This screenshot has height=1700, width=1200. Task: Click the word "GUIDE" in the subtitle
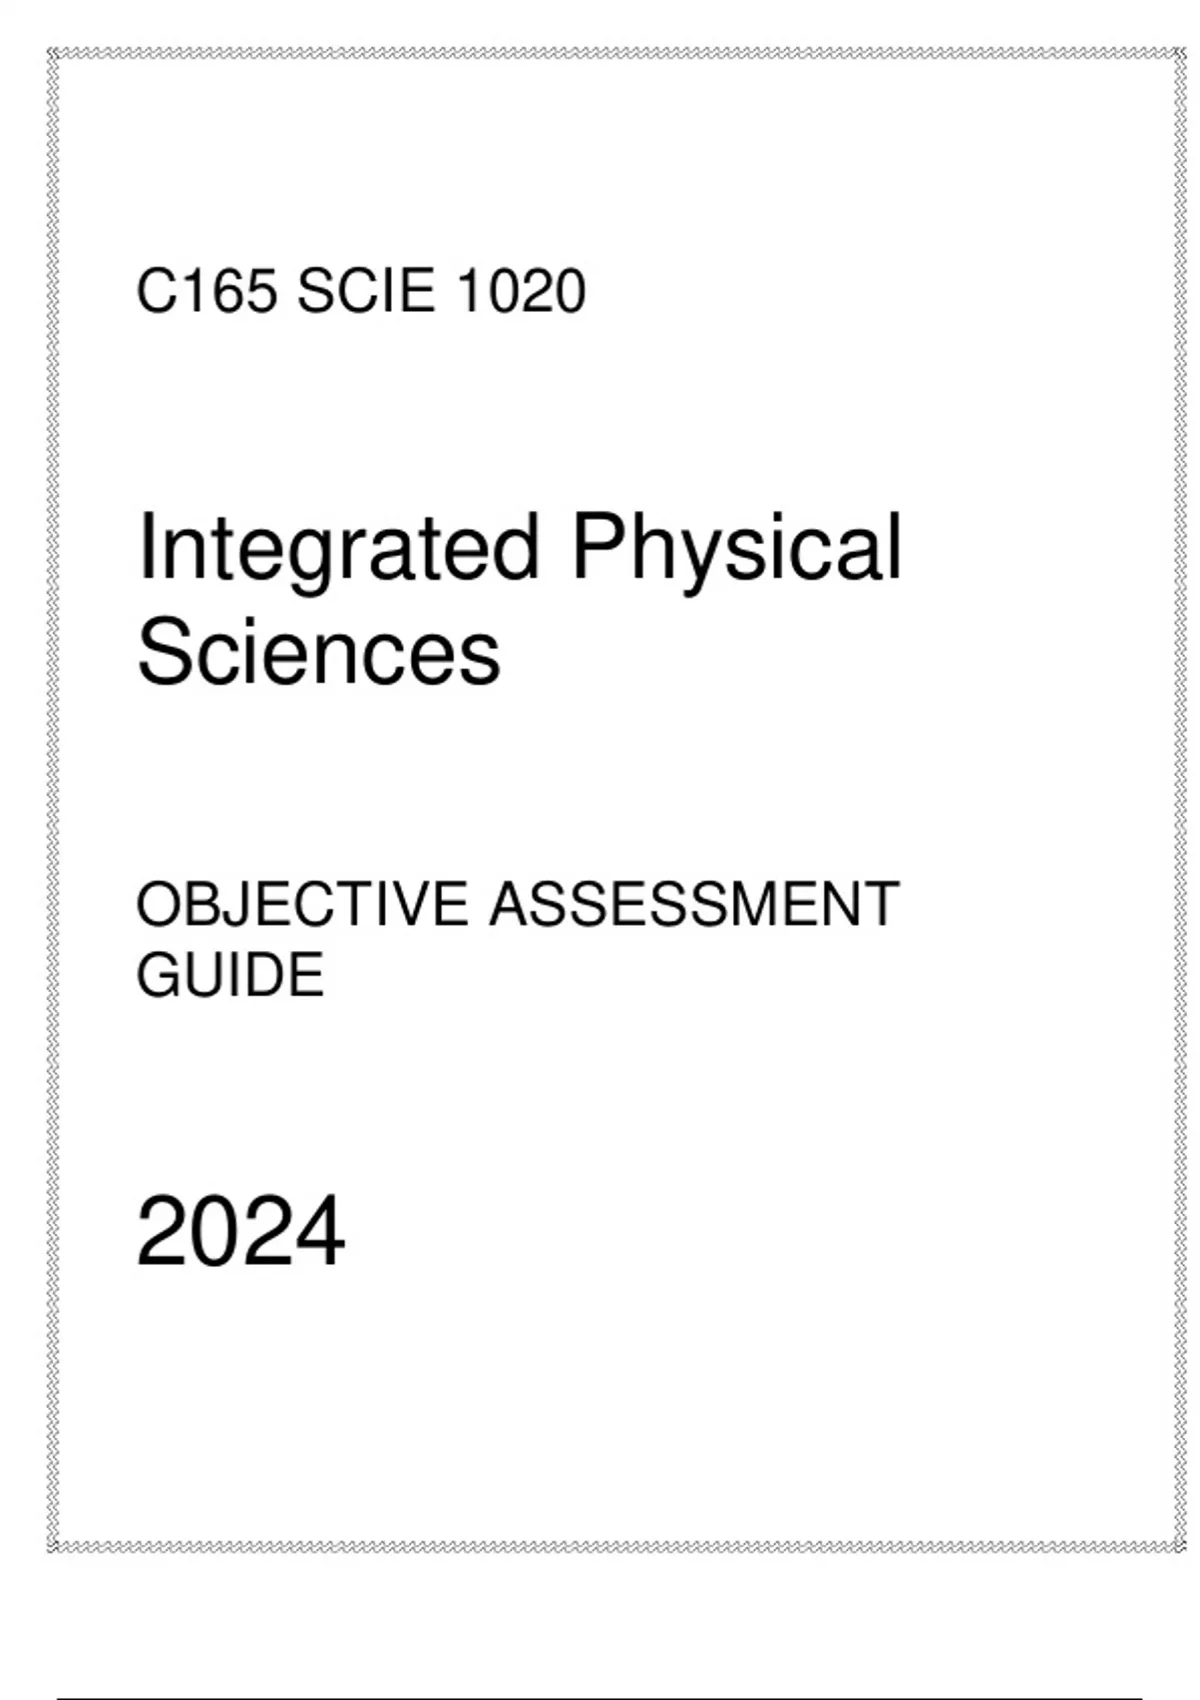click(x=230, y=975)
